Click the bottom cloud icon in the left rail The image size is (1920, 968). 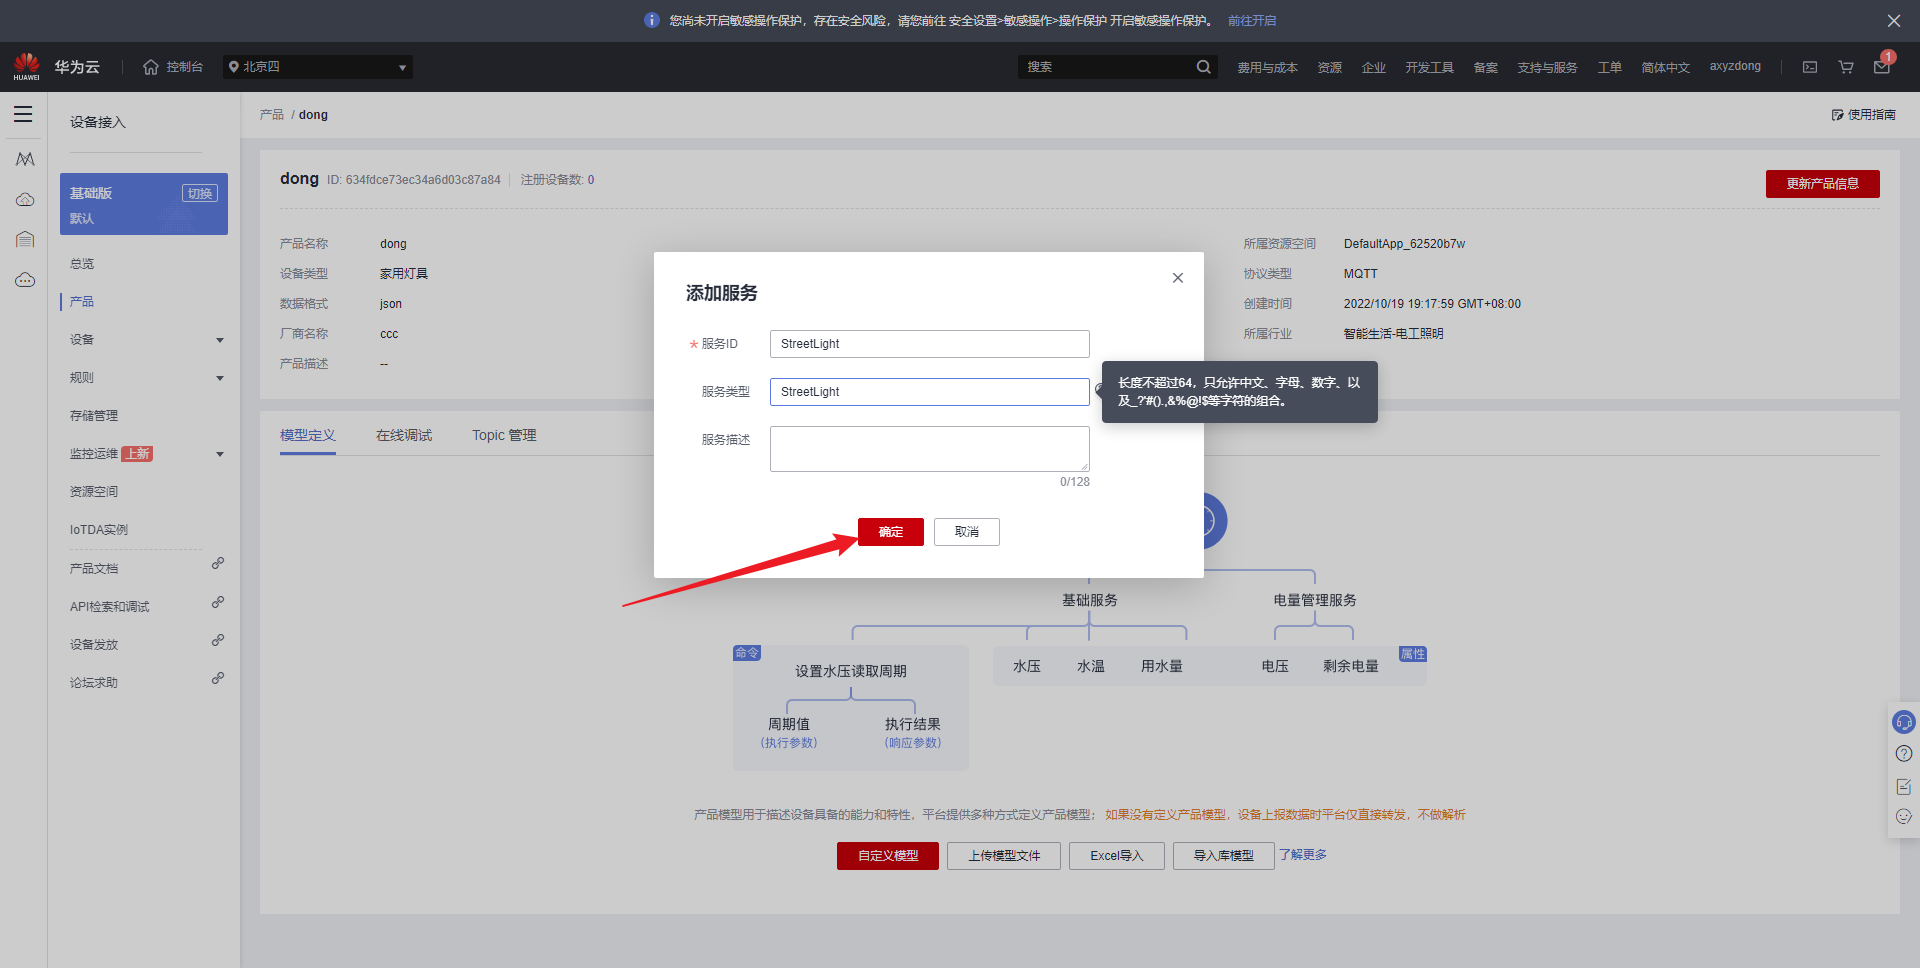tap(25, 280)
